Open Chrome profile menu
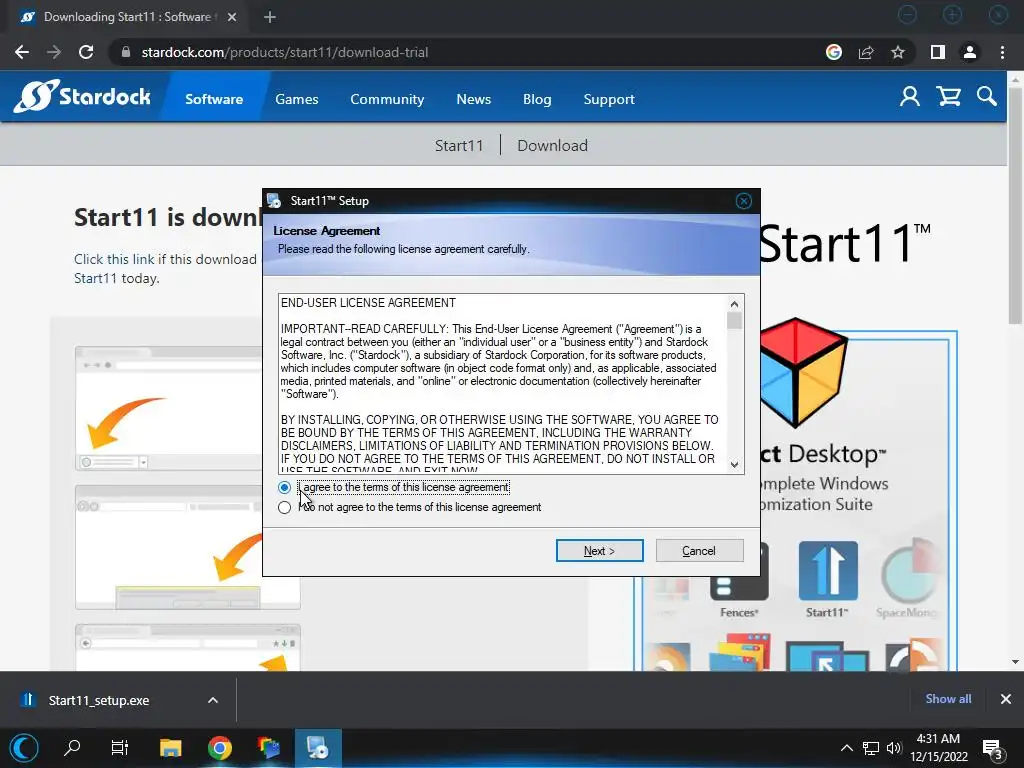1024x768 pixels. tap(970, 52)
